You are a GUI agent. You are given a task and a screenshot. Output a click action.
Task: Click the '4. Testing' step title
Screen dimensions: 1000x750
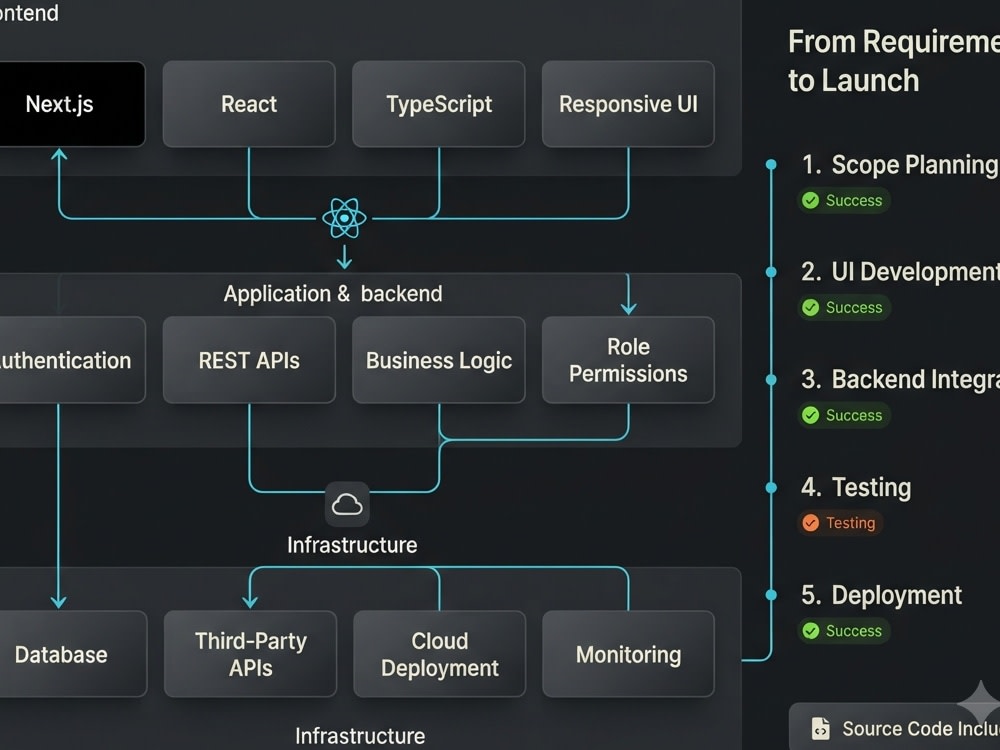pos(856,488)
